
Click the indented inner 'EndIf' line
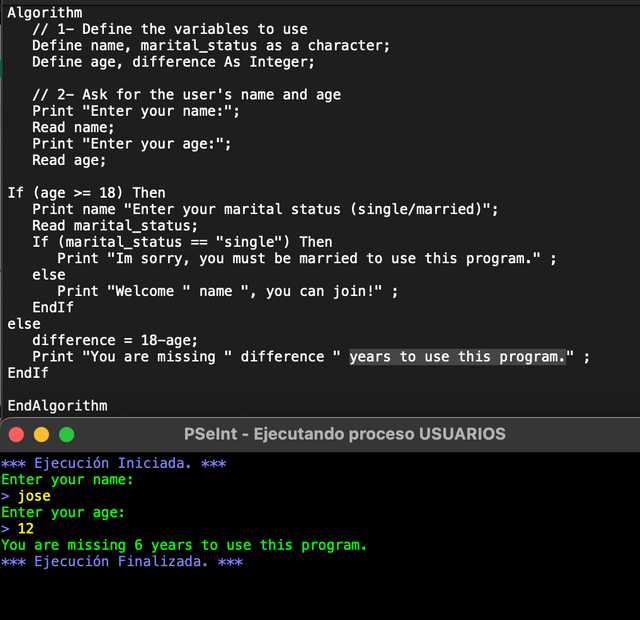(x=53, y=307)
